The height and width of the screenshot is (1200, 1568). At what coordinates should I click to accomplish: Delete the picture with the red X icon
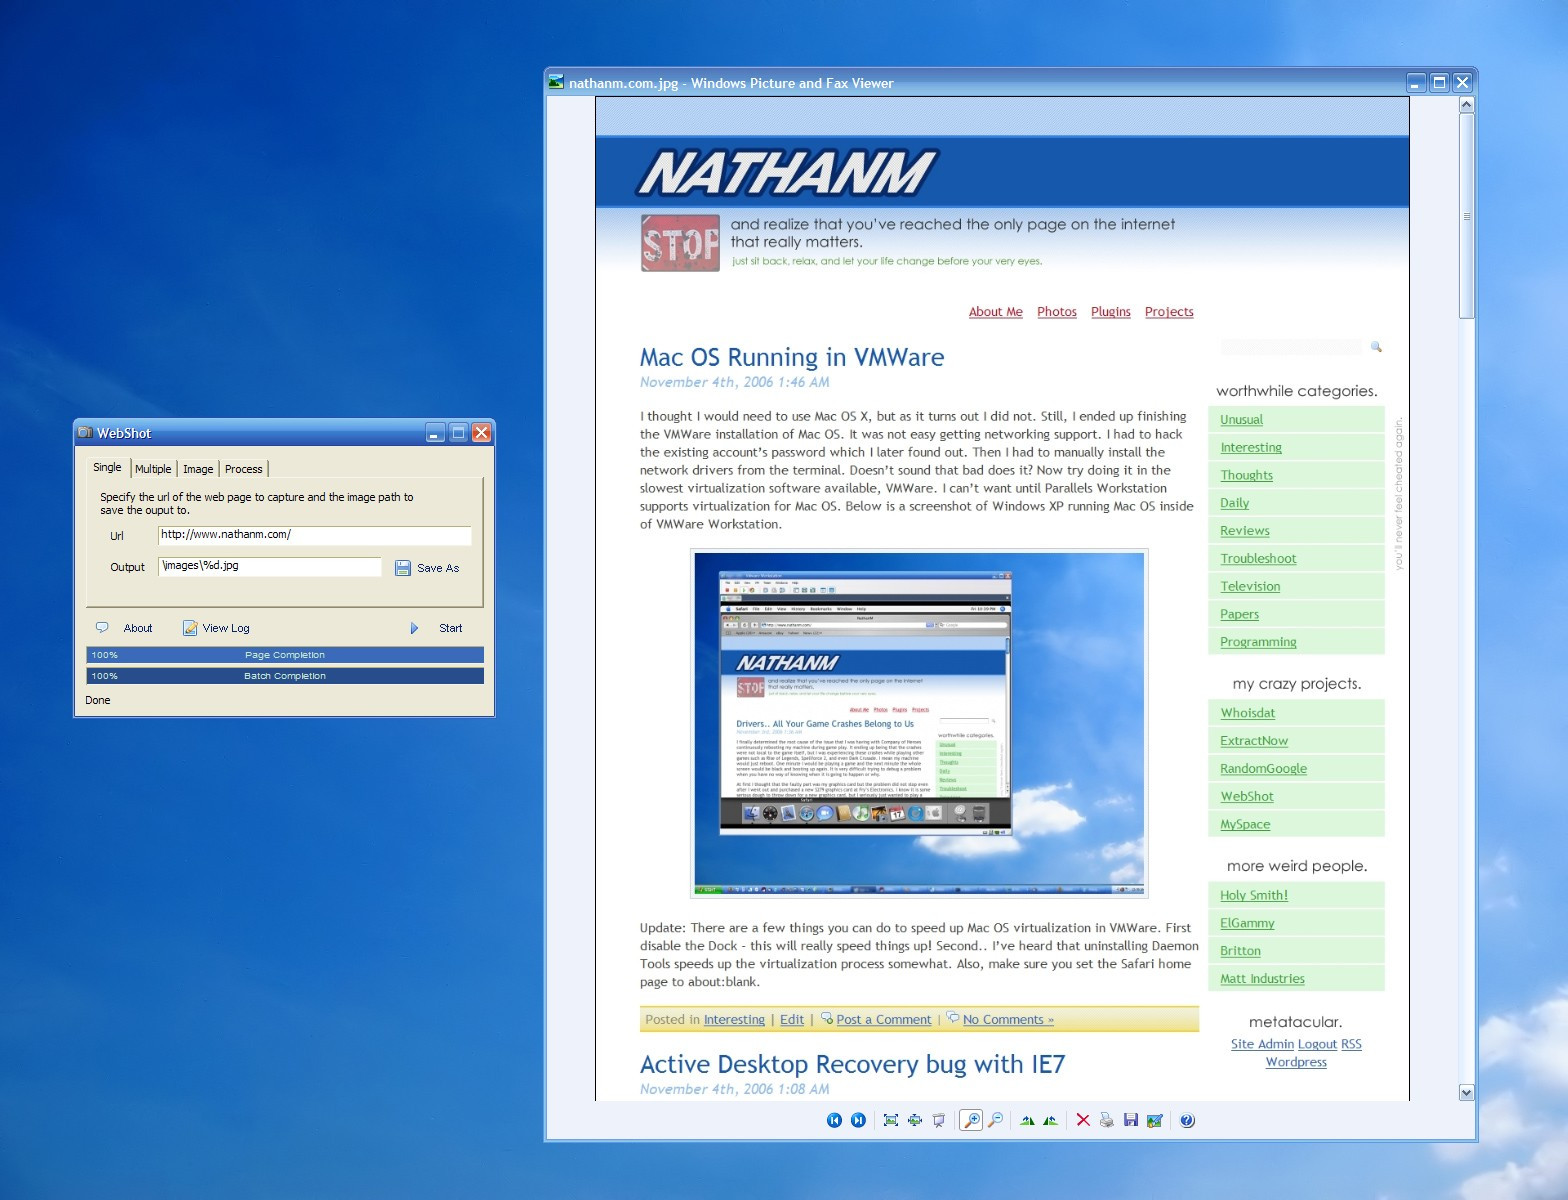click(1083, 1120)
